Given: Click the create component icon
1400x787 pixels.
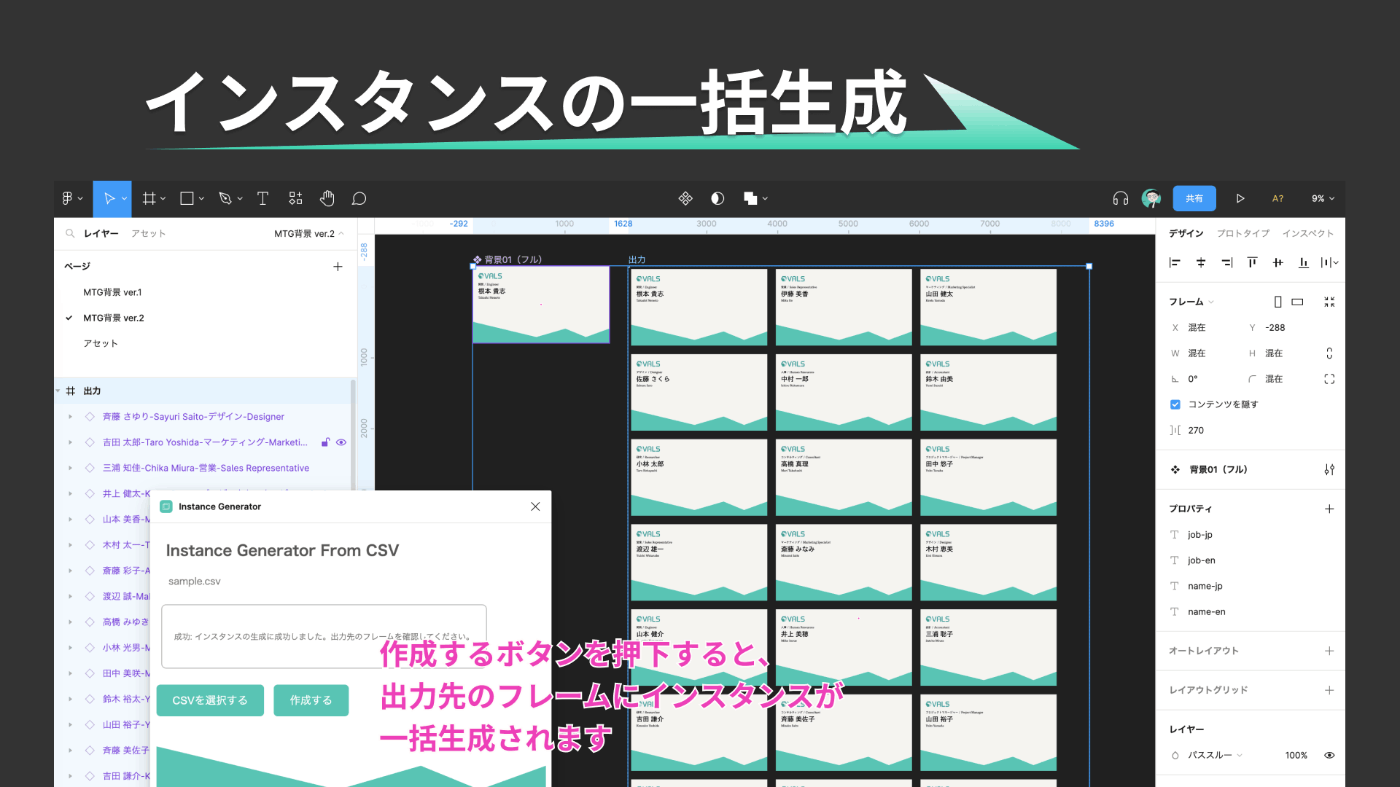Looking at the screenshot, I should (x=686, y=199).
